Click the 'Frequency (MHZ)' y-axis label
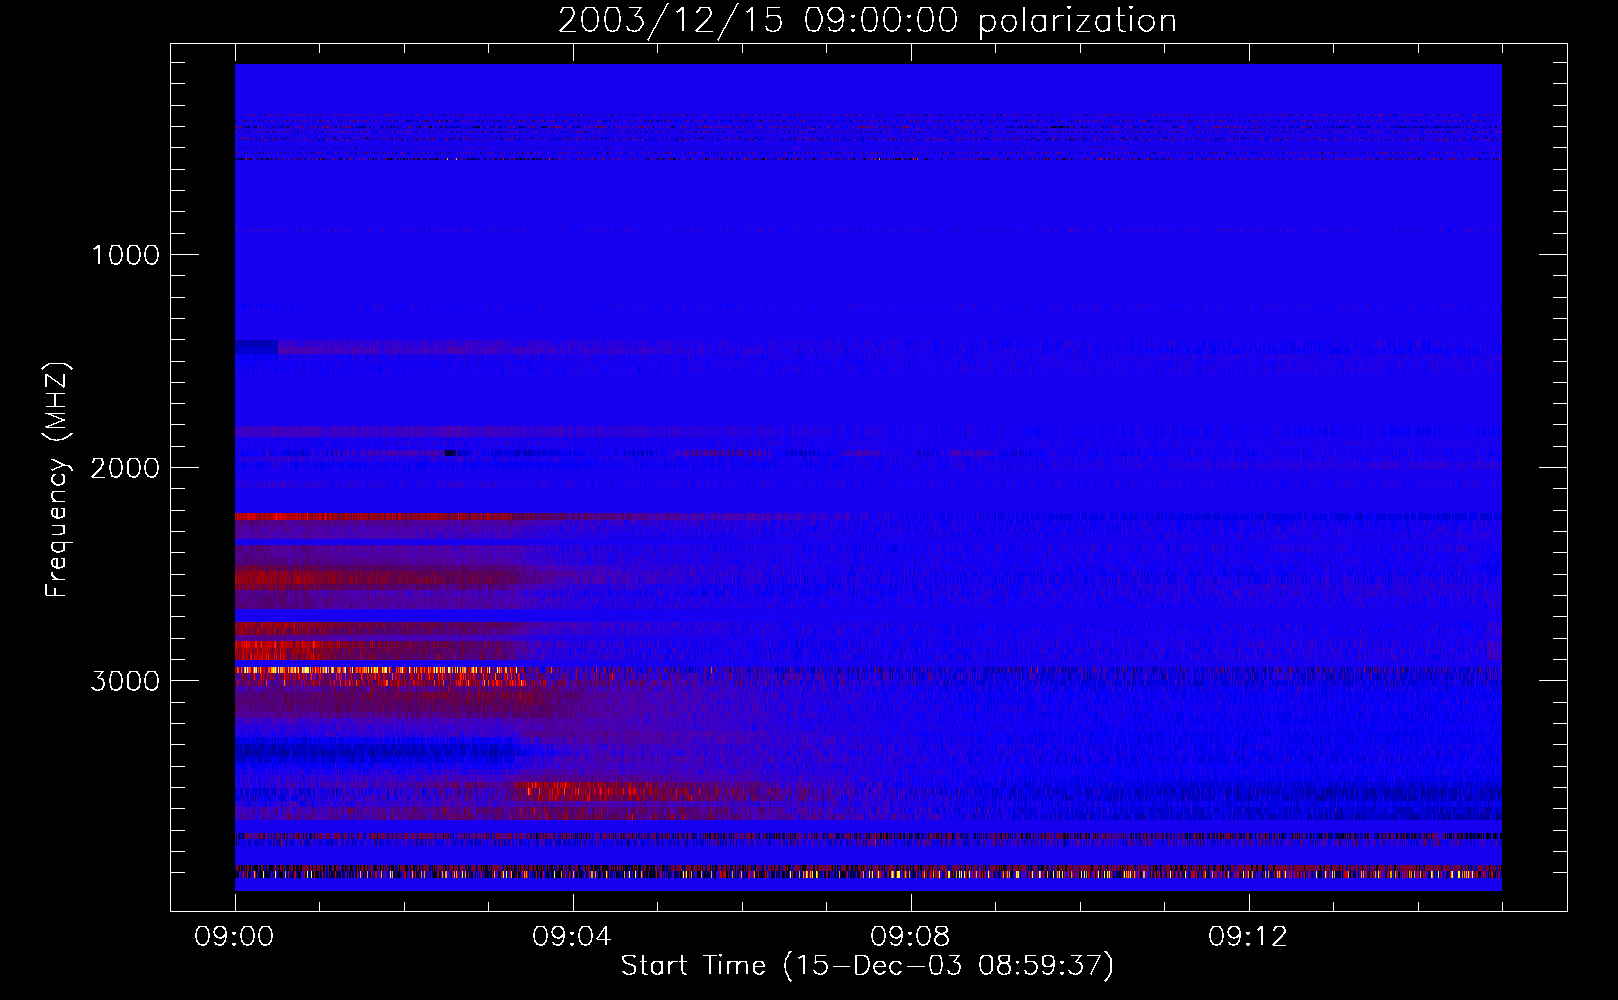 click(57, 479)
